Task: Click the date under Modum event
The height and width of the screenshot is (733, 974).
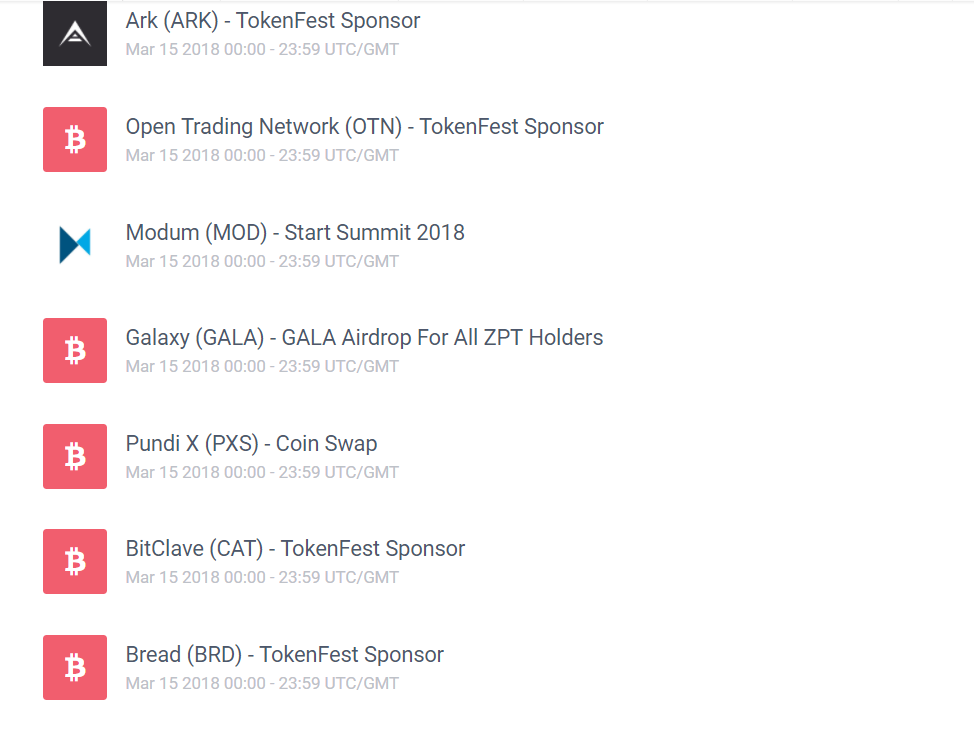Action: click(x=262, y=261)
